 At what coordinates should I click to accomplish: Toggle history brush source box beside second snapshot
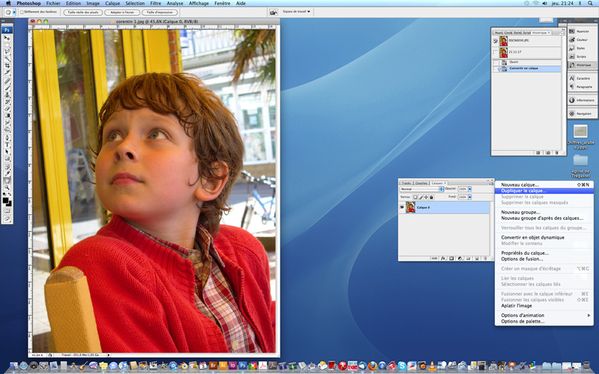pyautogui.click(x=495, y=52)
